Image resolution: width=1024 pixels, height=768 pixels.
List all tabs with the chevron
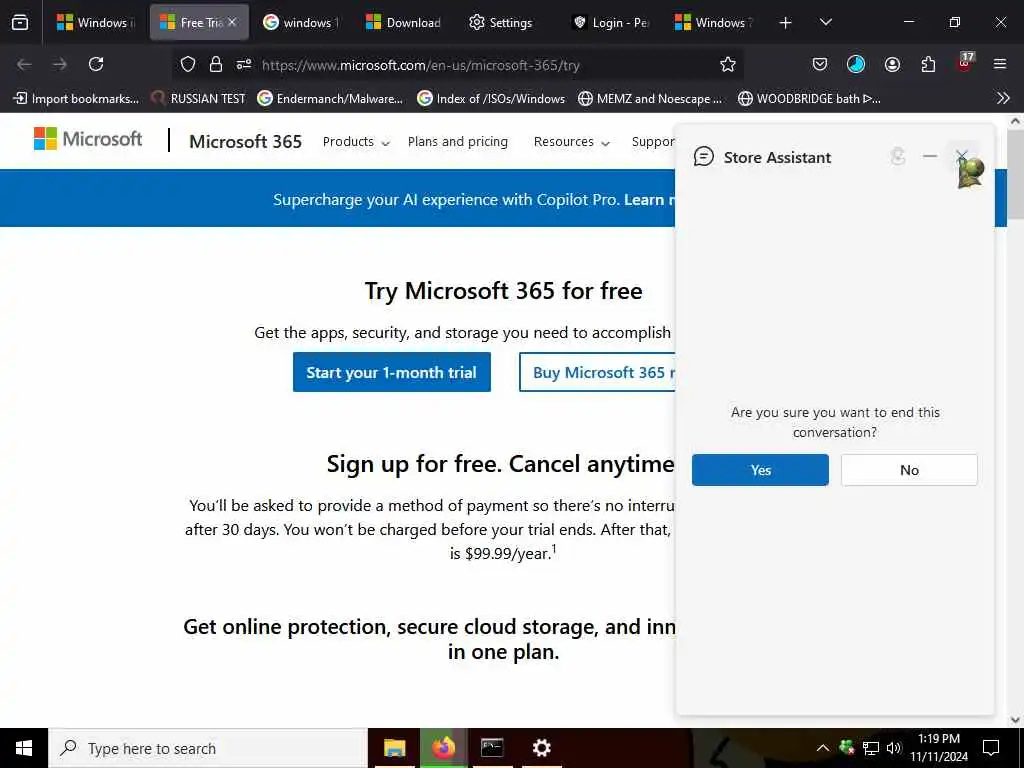[x=825, y=22]
